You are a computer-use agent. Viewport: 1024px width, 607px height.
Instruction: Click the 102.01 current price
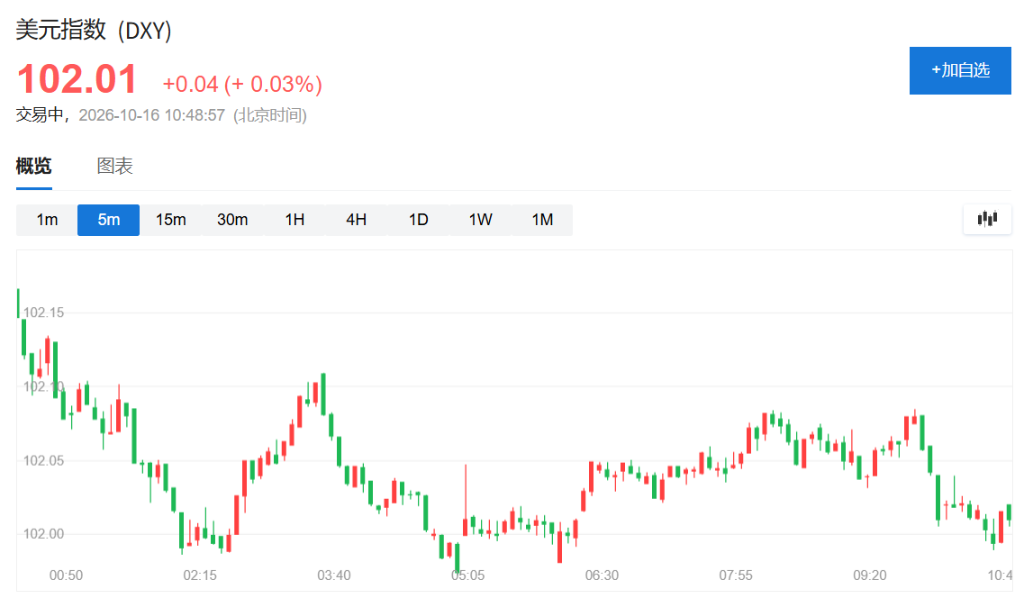tap(77, 79)
